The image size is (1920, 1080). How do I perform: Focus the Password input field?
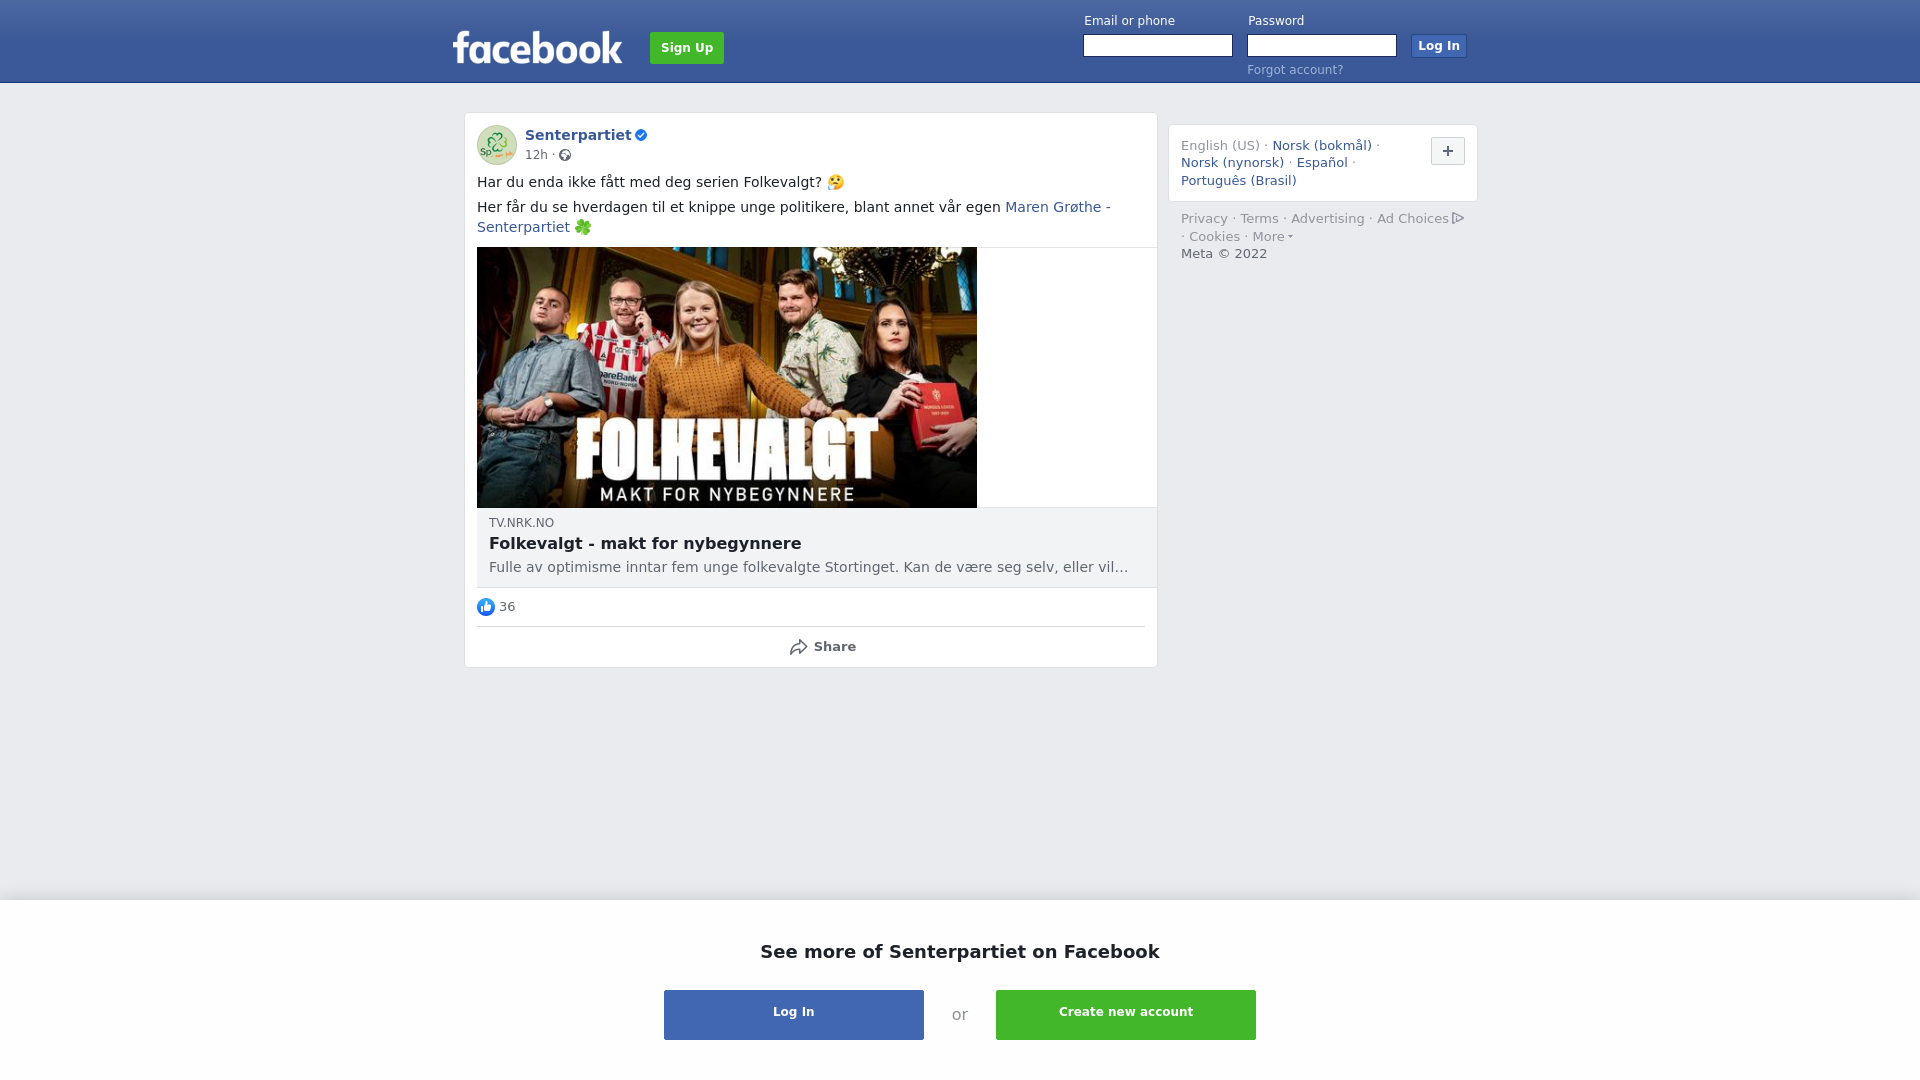click(1322, 46)
